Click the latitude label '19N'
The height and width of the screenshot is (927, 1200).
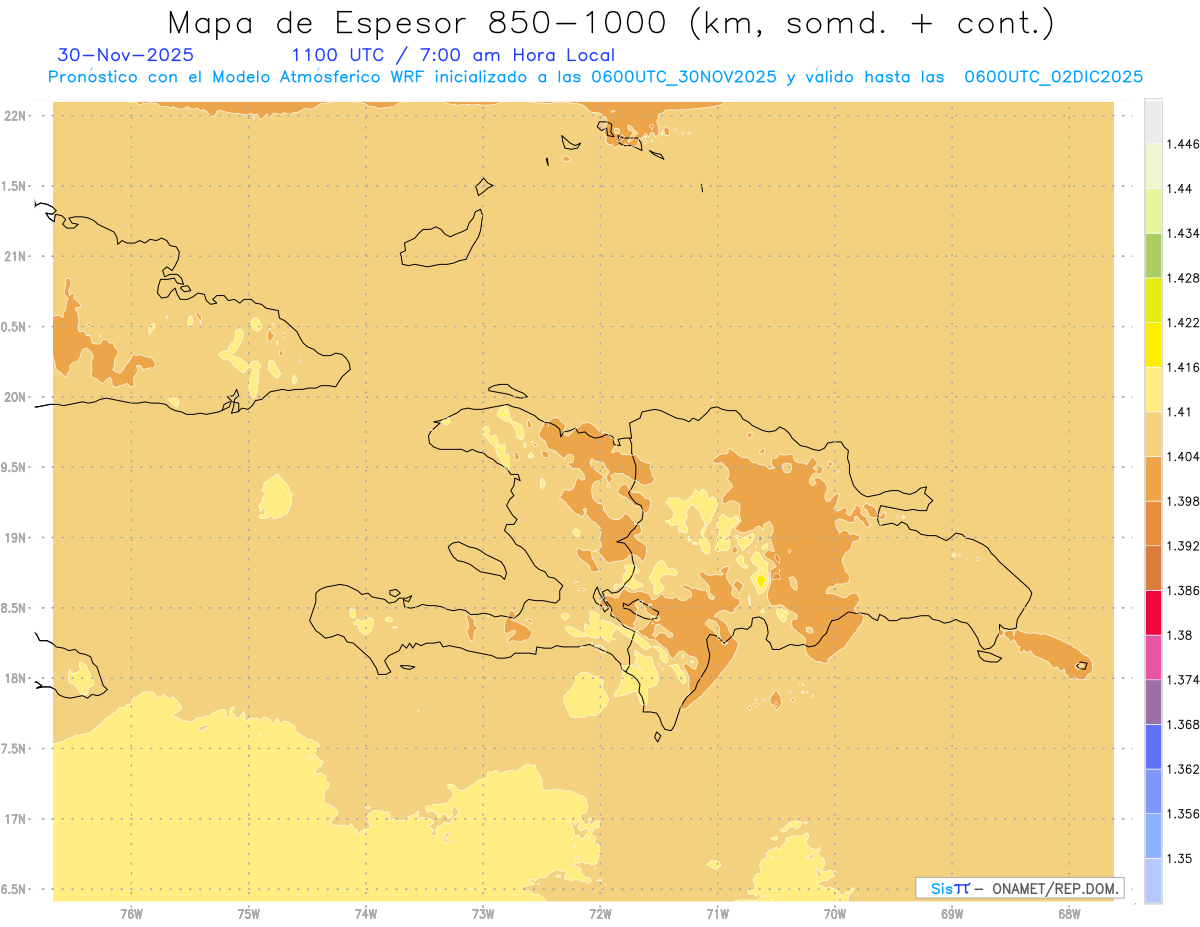pyautogui.click(x=15, y=538)
